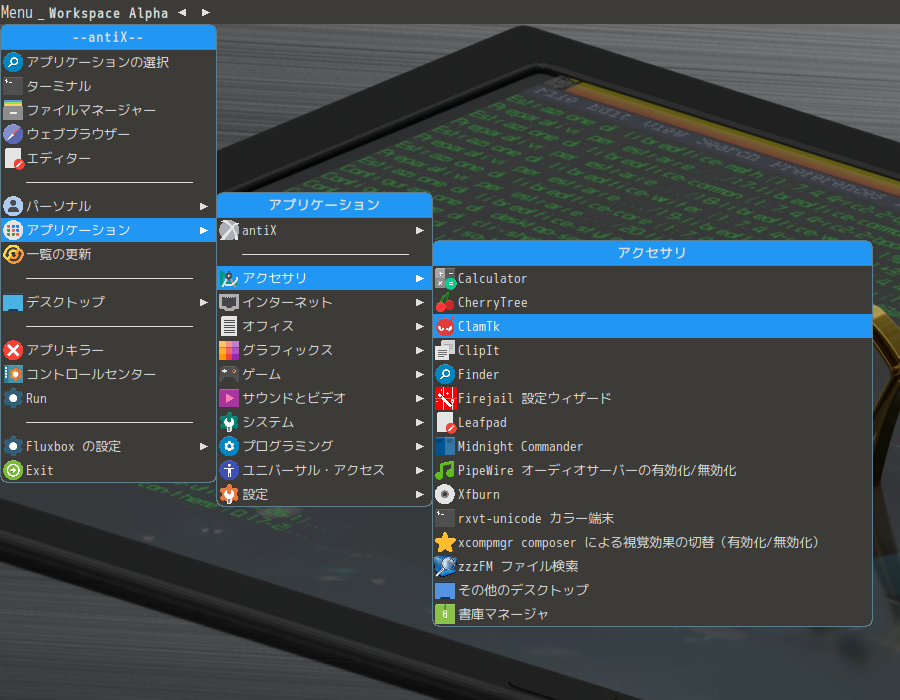This screenshot has height=700, width=900.
Task: Click the Exit green icon
Action: pyautogui.click(x=13, y=470)
